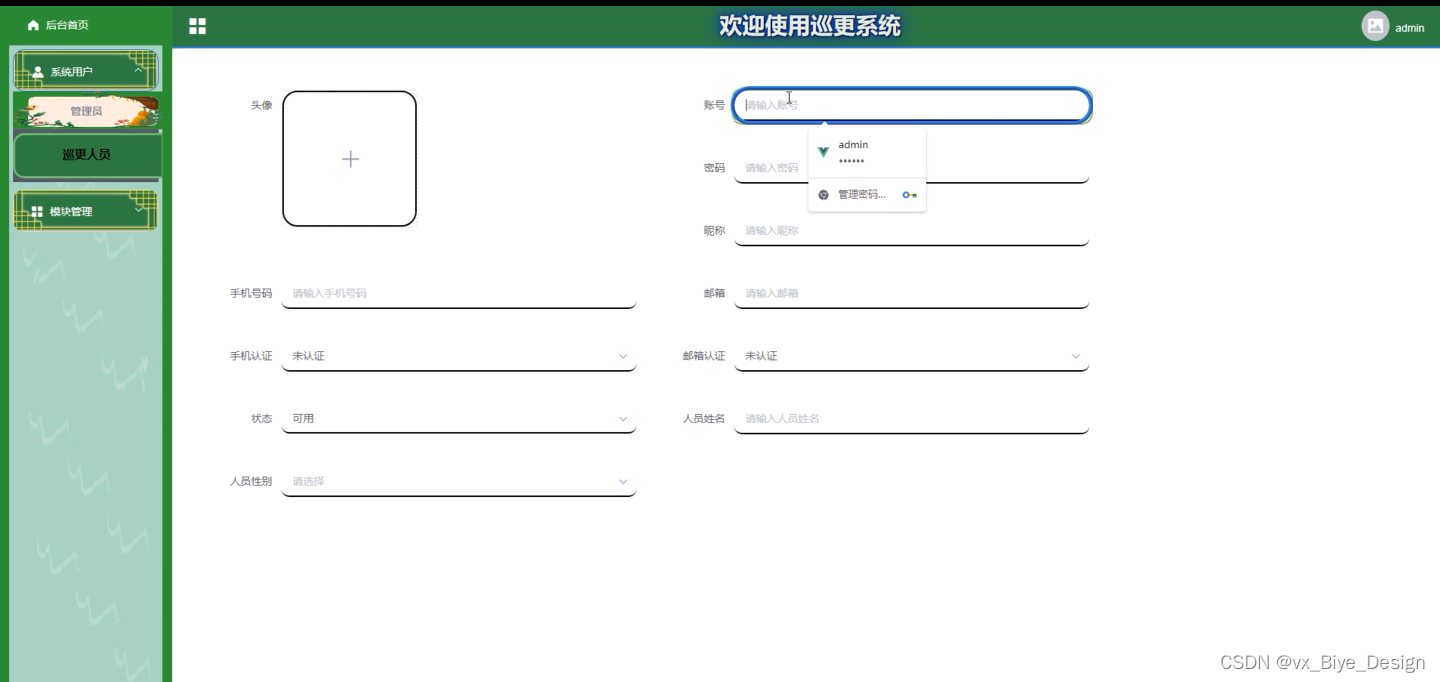
Task: Click the arrow of 邮箱认证 select
Action: [x=1076, y=356]
